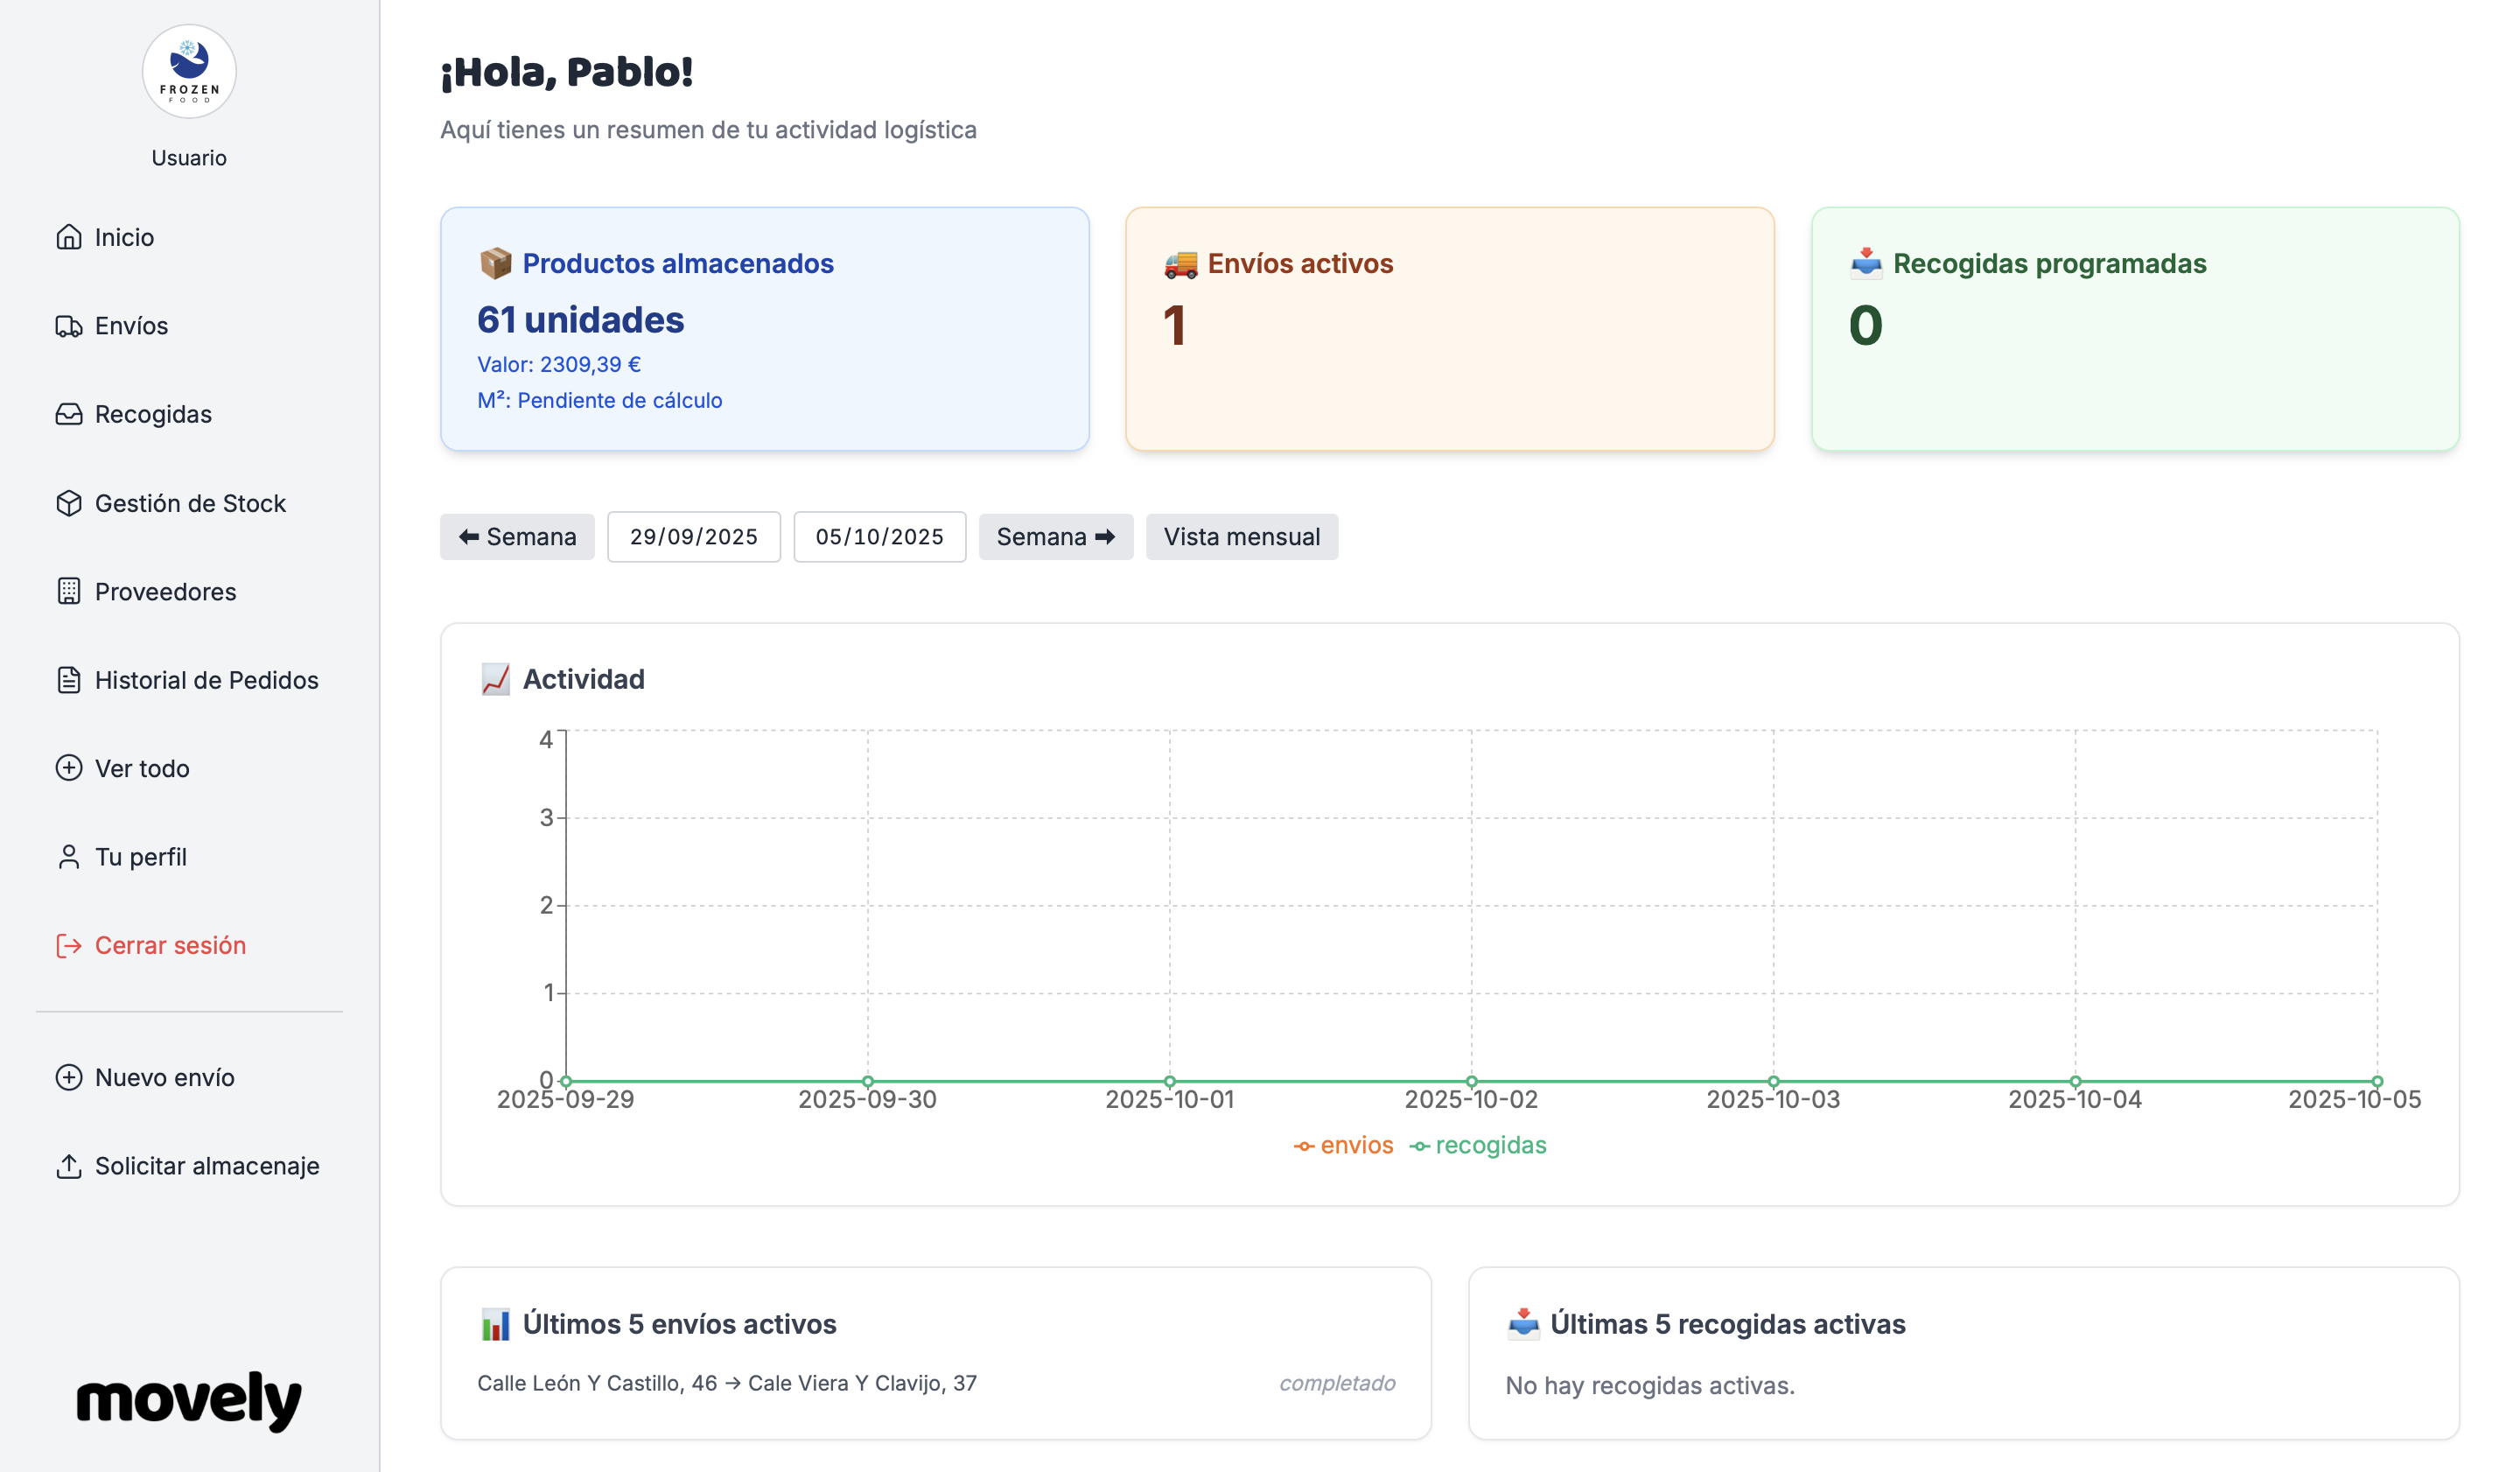Viewport: 2520px width, 1472px height.
Task: Click the Solicitar almacenaje upload icon
Action: [x=68, y=1166]
